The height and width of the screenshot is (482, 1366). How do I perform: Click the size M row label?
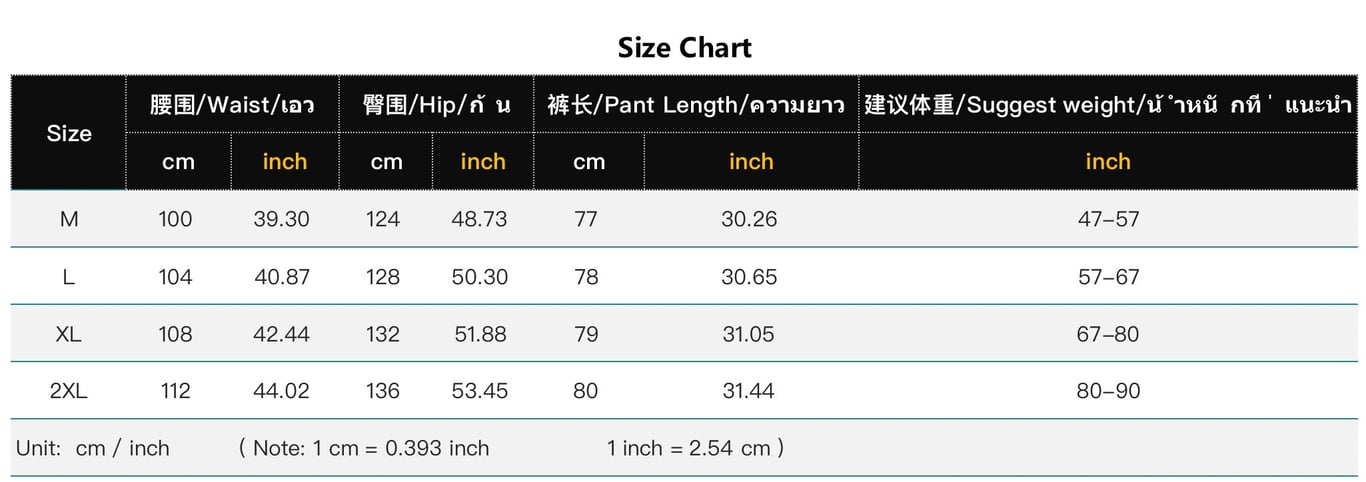pyautogui.click(x=69, y=219)
